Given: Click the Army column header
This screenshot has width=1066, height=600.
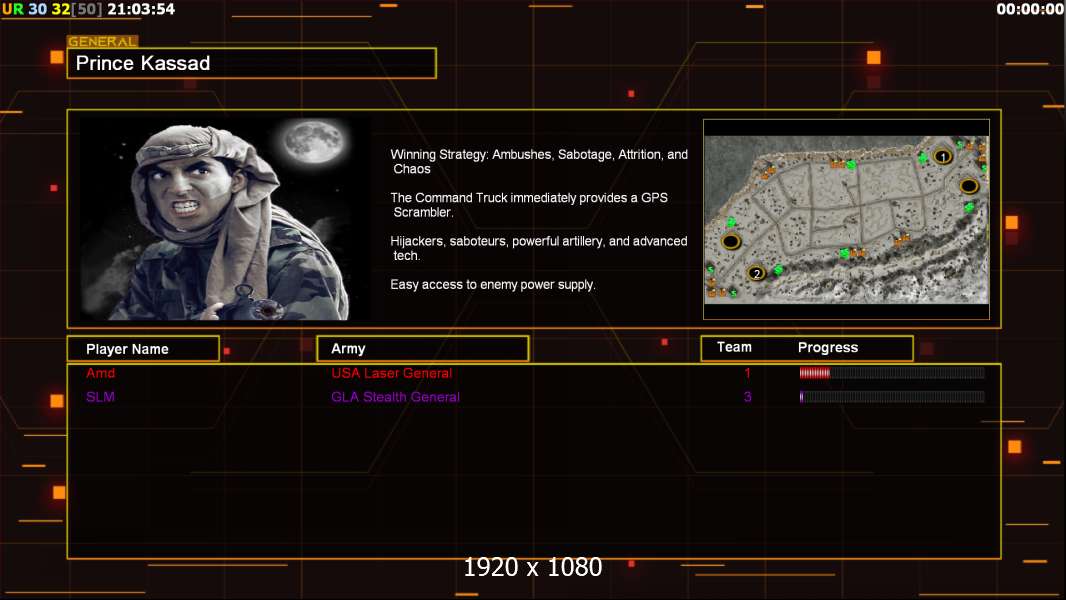Looking at the screenshot, I should pos(423,349).
